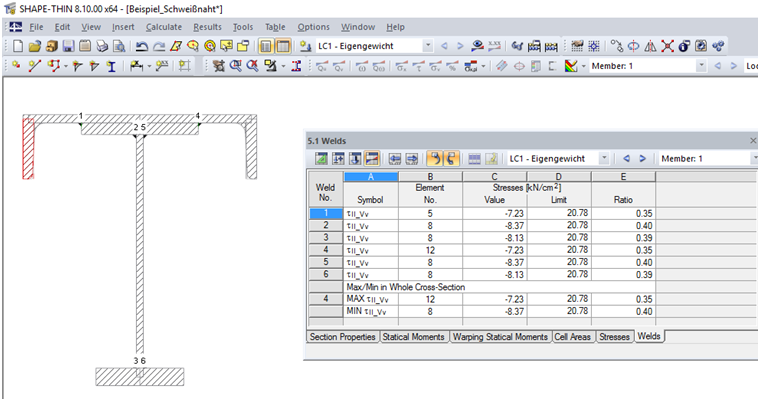Expand the color results icon dropdown arrow

(x=584, y=66)
